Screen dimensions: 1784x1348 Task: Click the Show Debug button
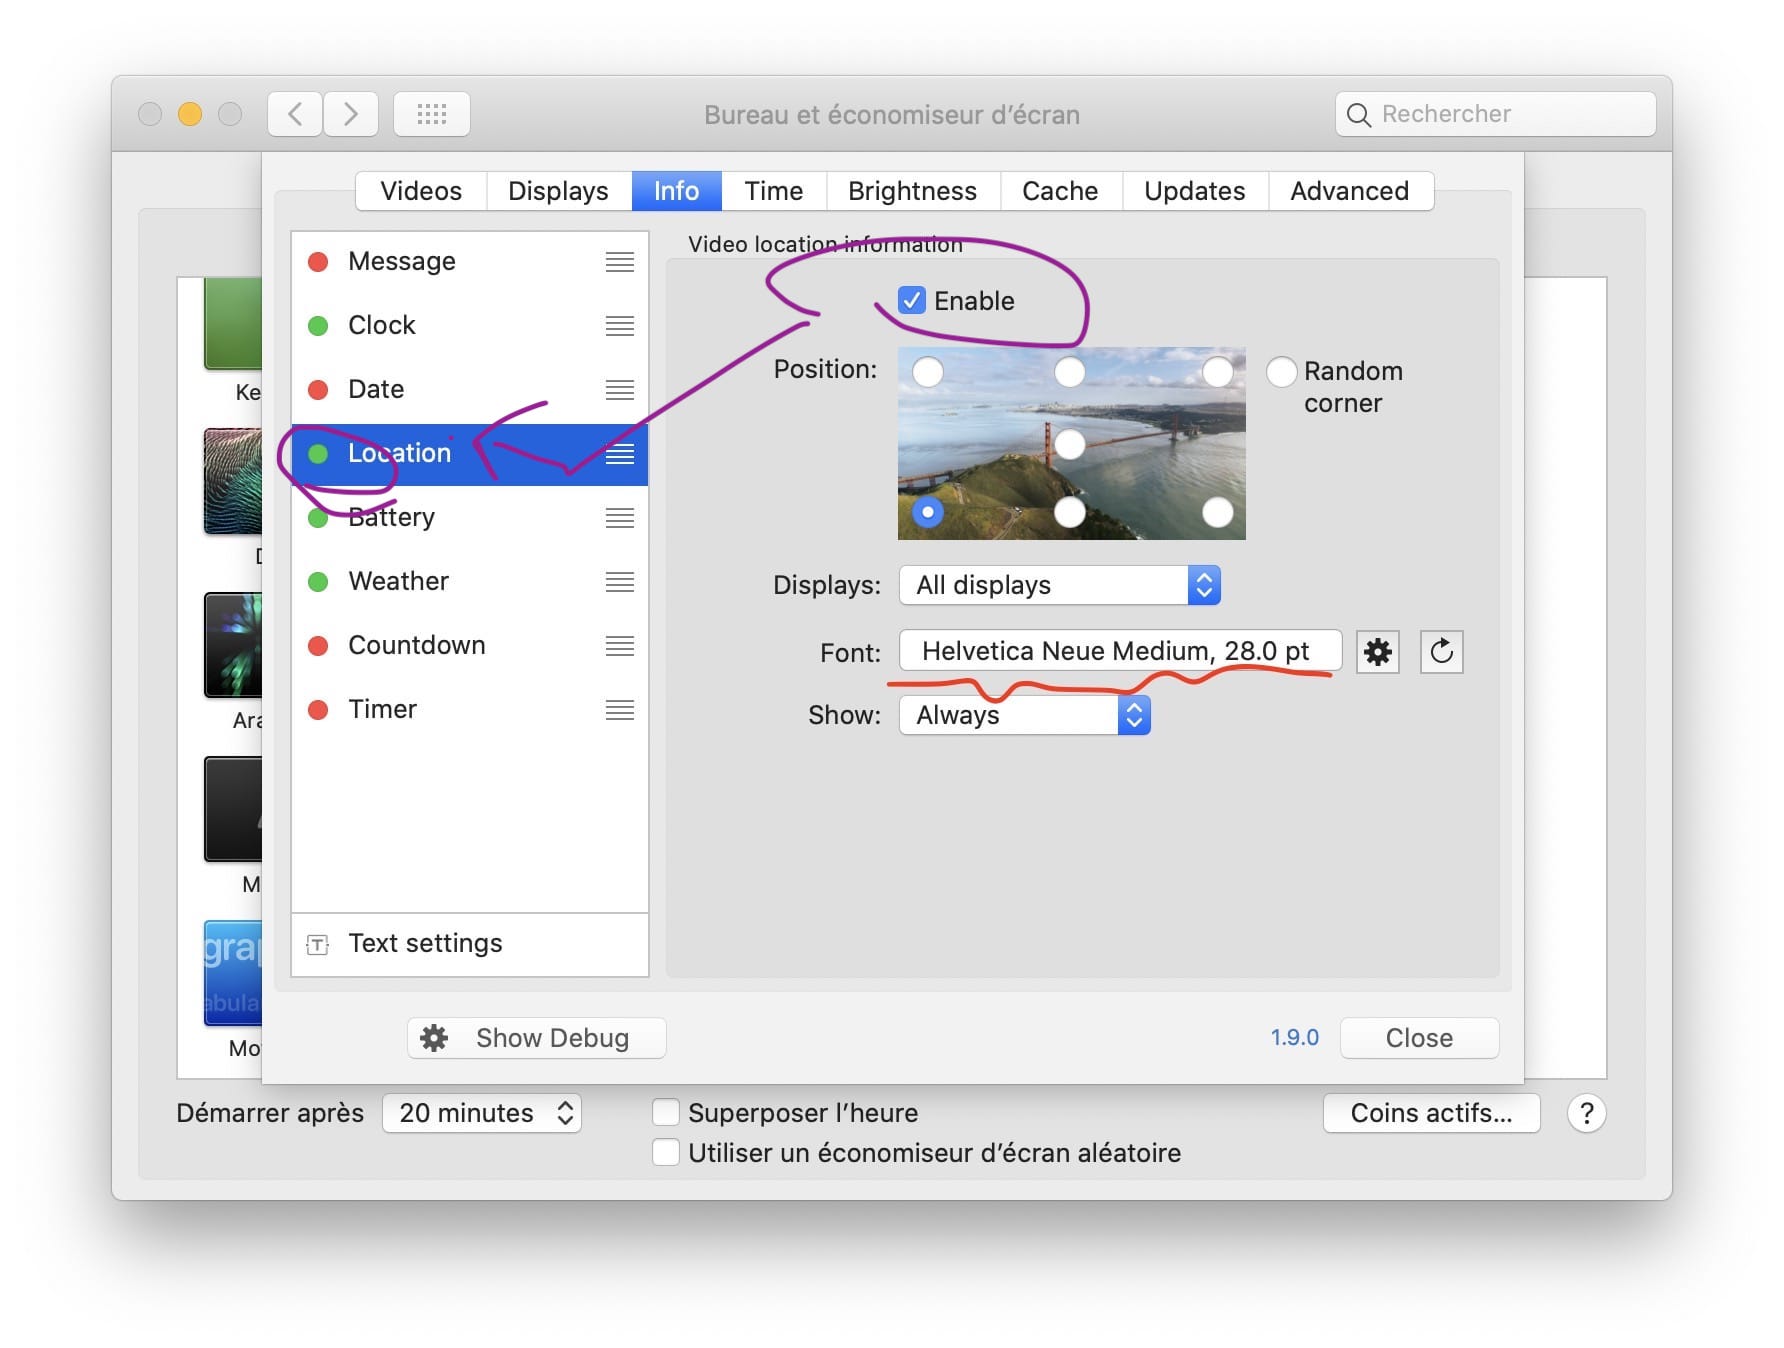pyautogui.click(x=537, y=1038)
